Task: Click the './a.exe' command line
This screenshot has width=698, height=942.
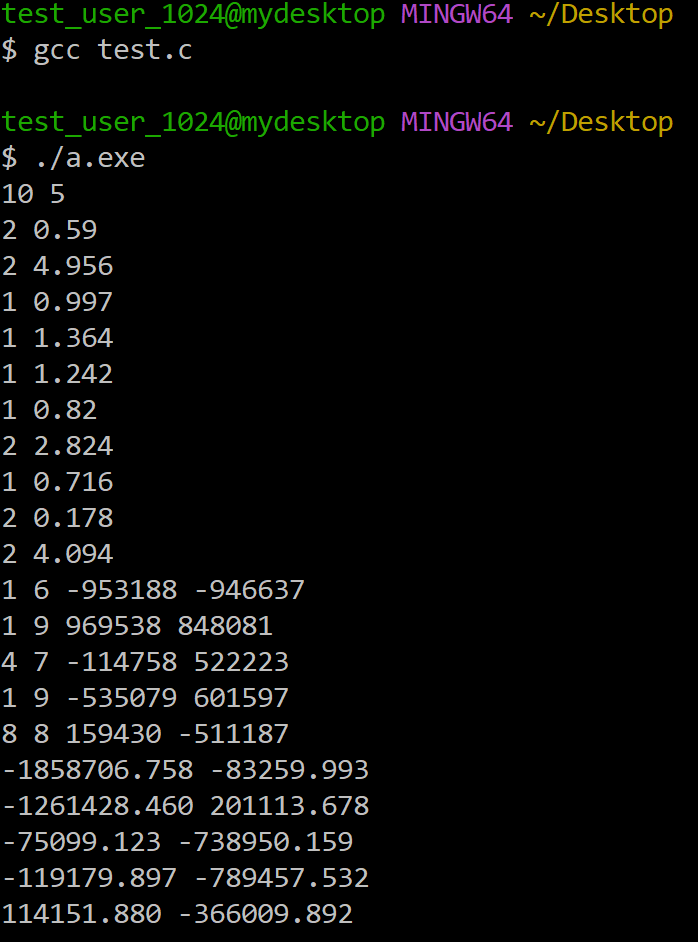Action: click(73, 158)
